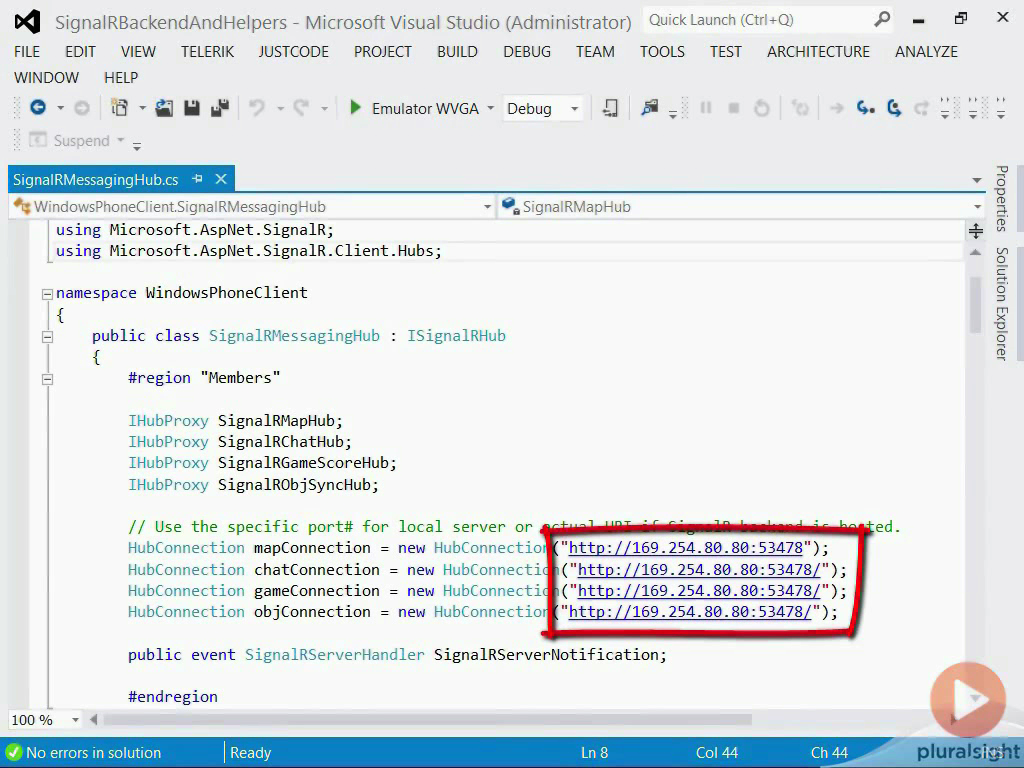Click into the Quick Launch search field
1024x768 pixels.
[758, 20]
